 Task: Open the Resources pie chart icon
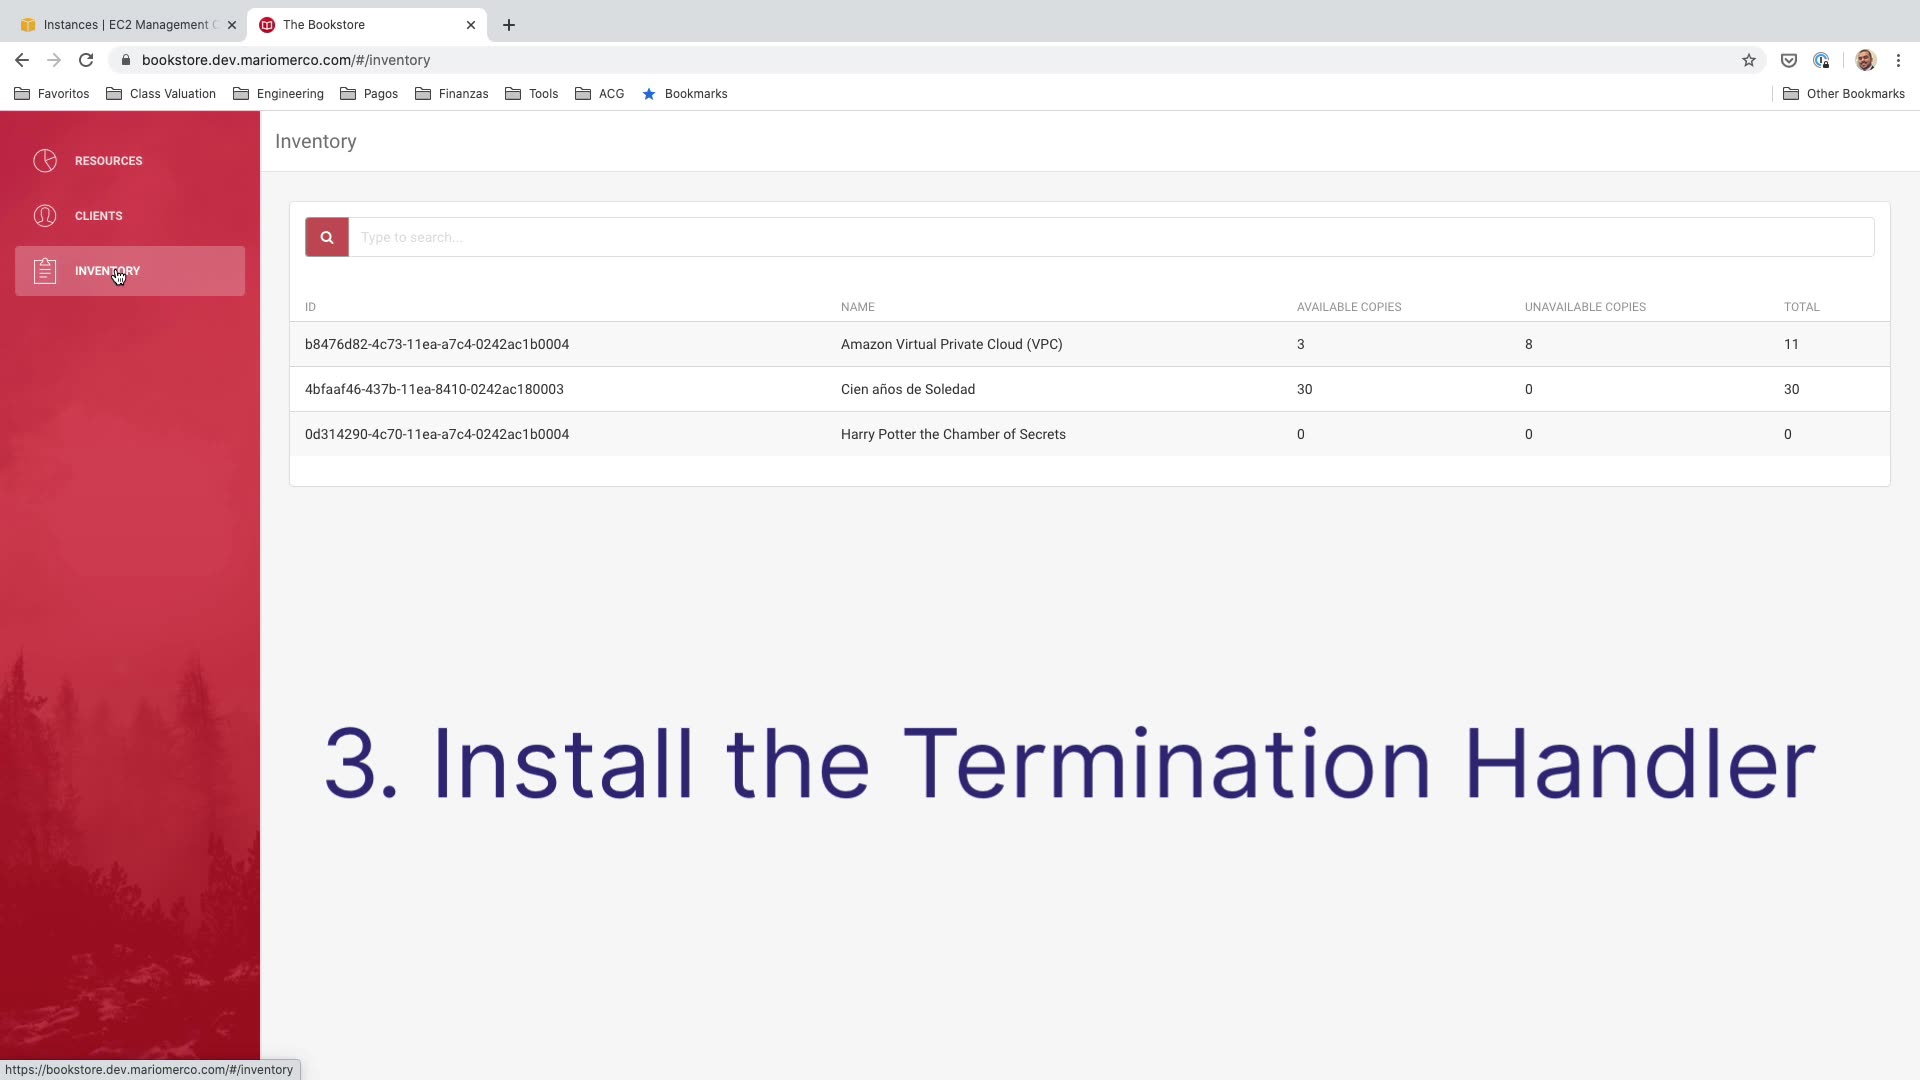45,161
